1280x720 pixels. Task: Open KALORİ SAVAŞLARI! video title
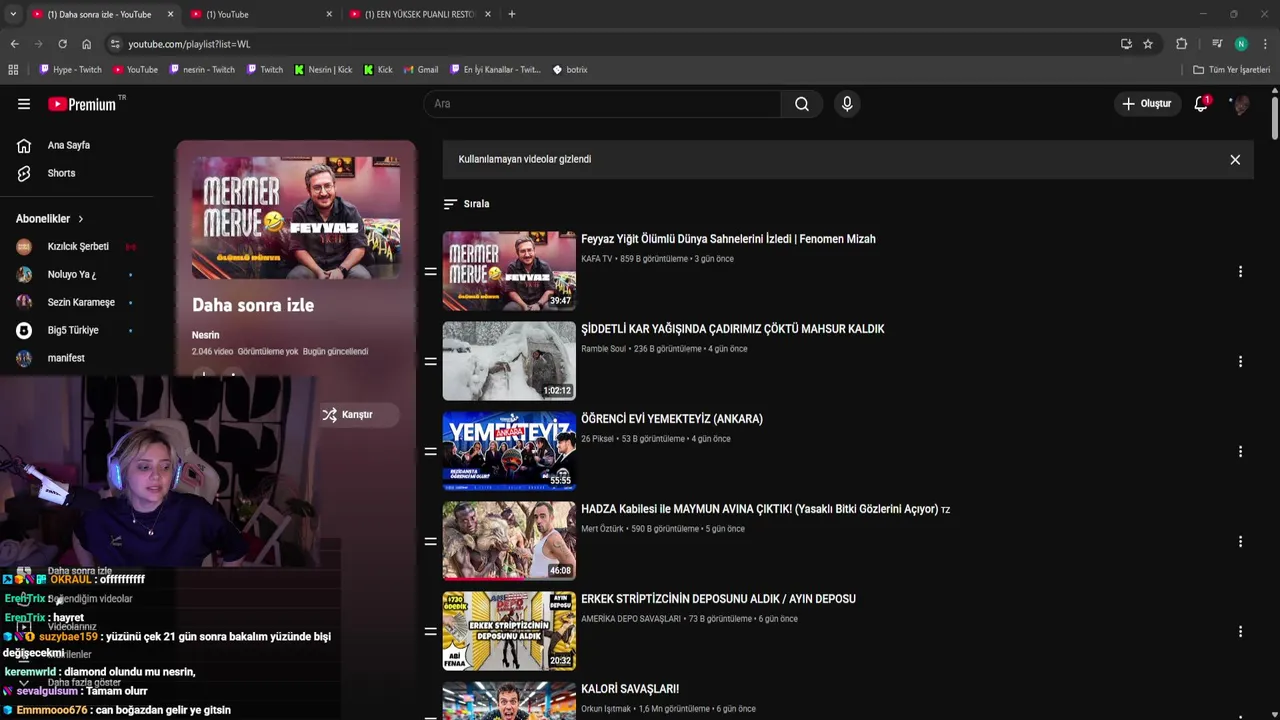tap(630, 689)
